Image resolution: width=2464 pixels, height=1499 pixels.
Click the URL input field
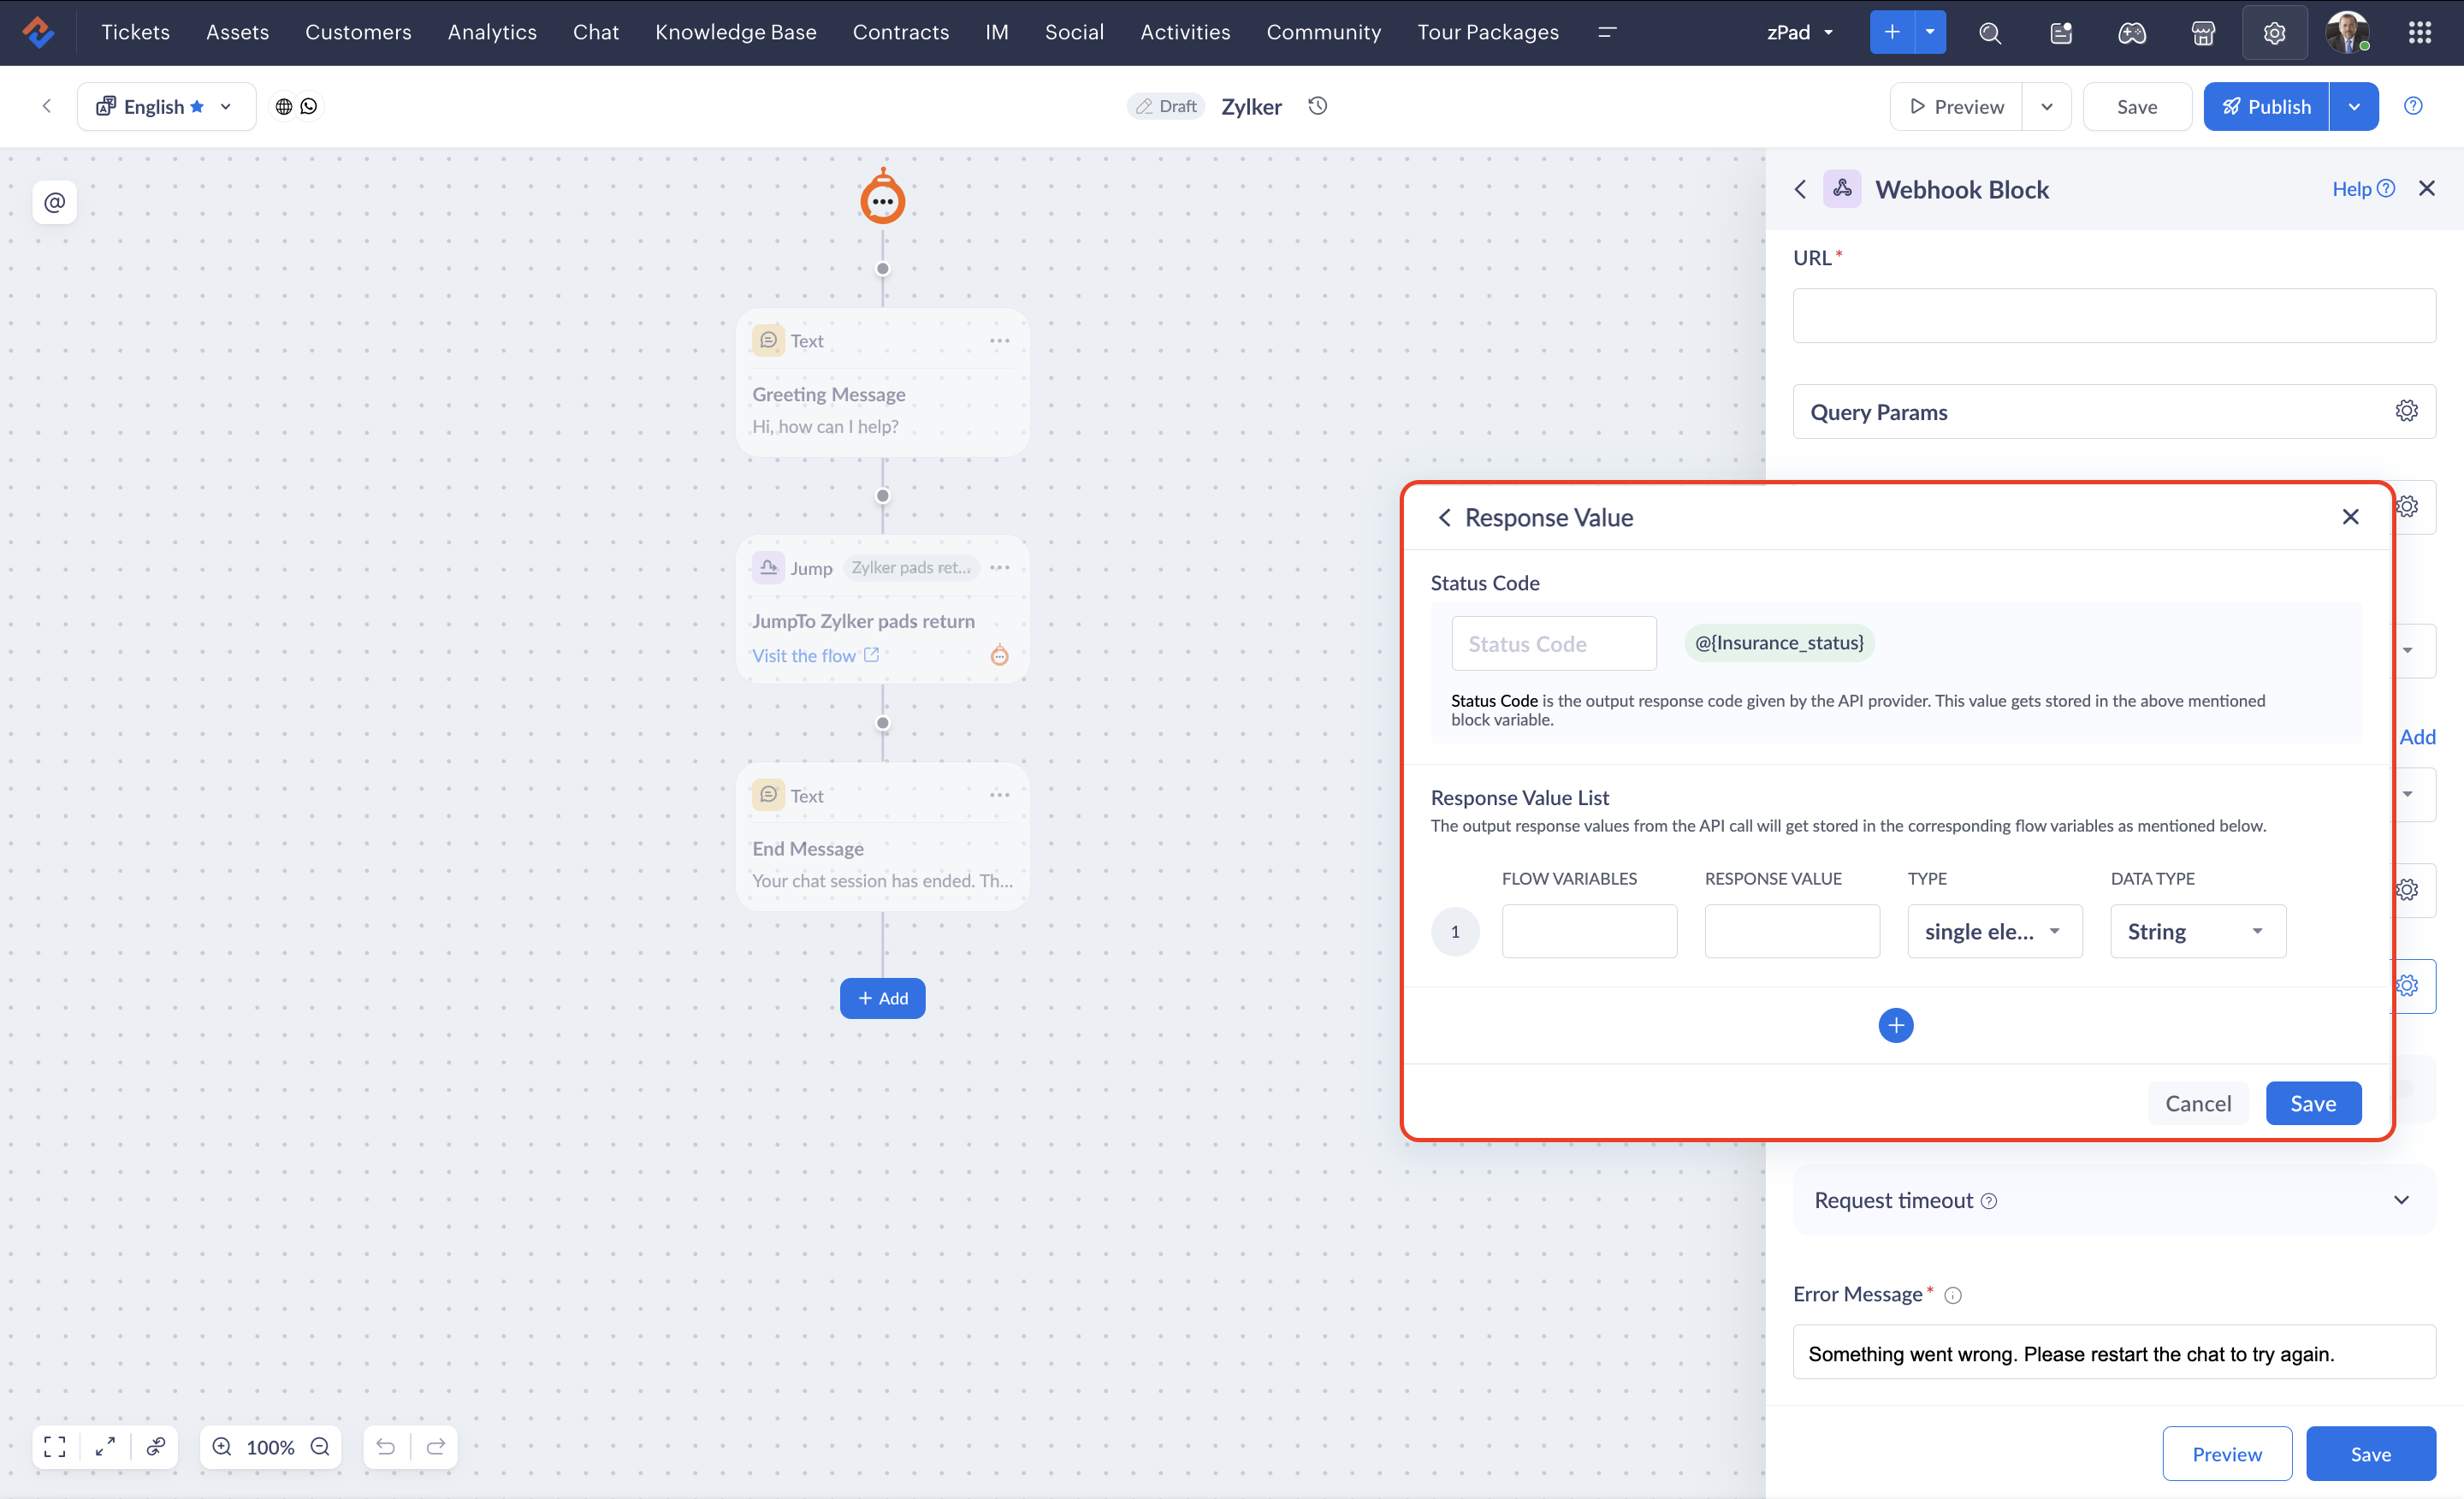2113,316
